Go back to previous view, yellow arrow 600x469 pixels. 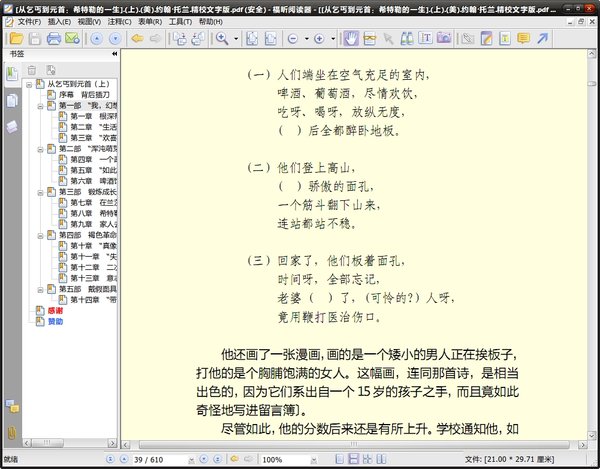(137, 39)
